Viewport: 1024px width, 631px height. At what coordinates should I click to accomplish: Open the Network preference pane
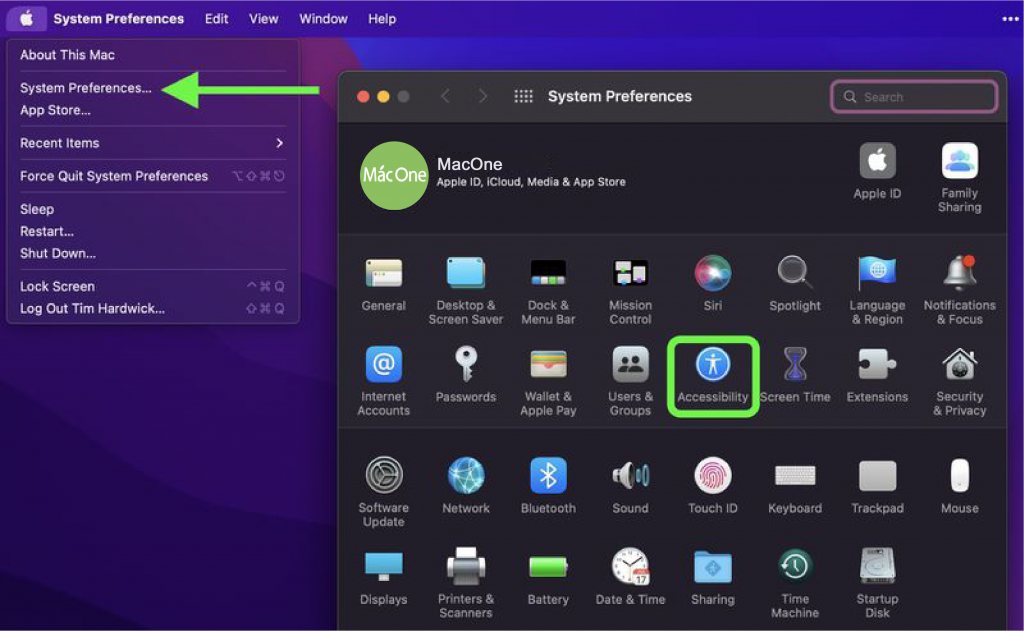[x=466, y=486]
